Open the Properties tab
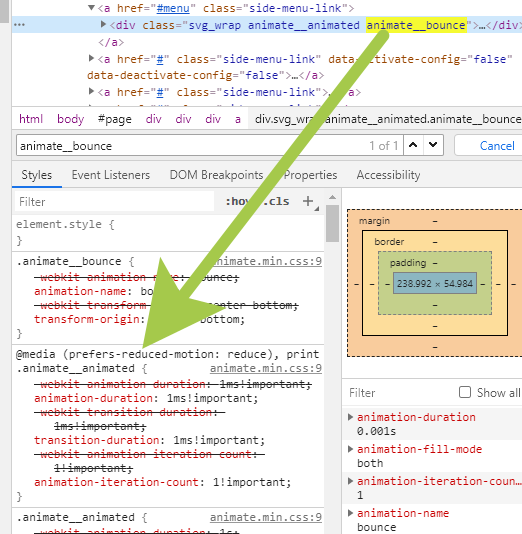 pyautogui.click(x=310, y=175)
